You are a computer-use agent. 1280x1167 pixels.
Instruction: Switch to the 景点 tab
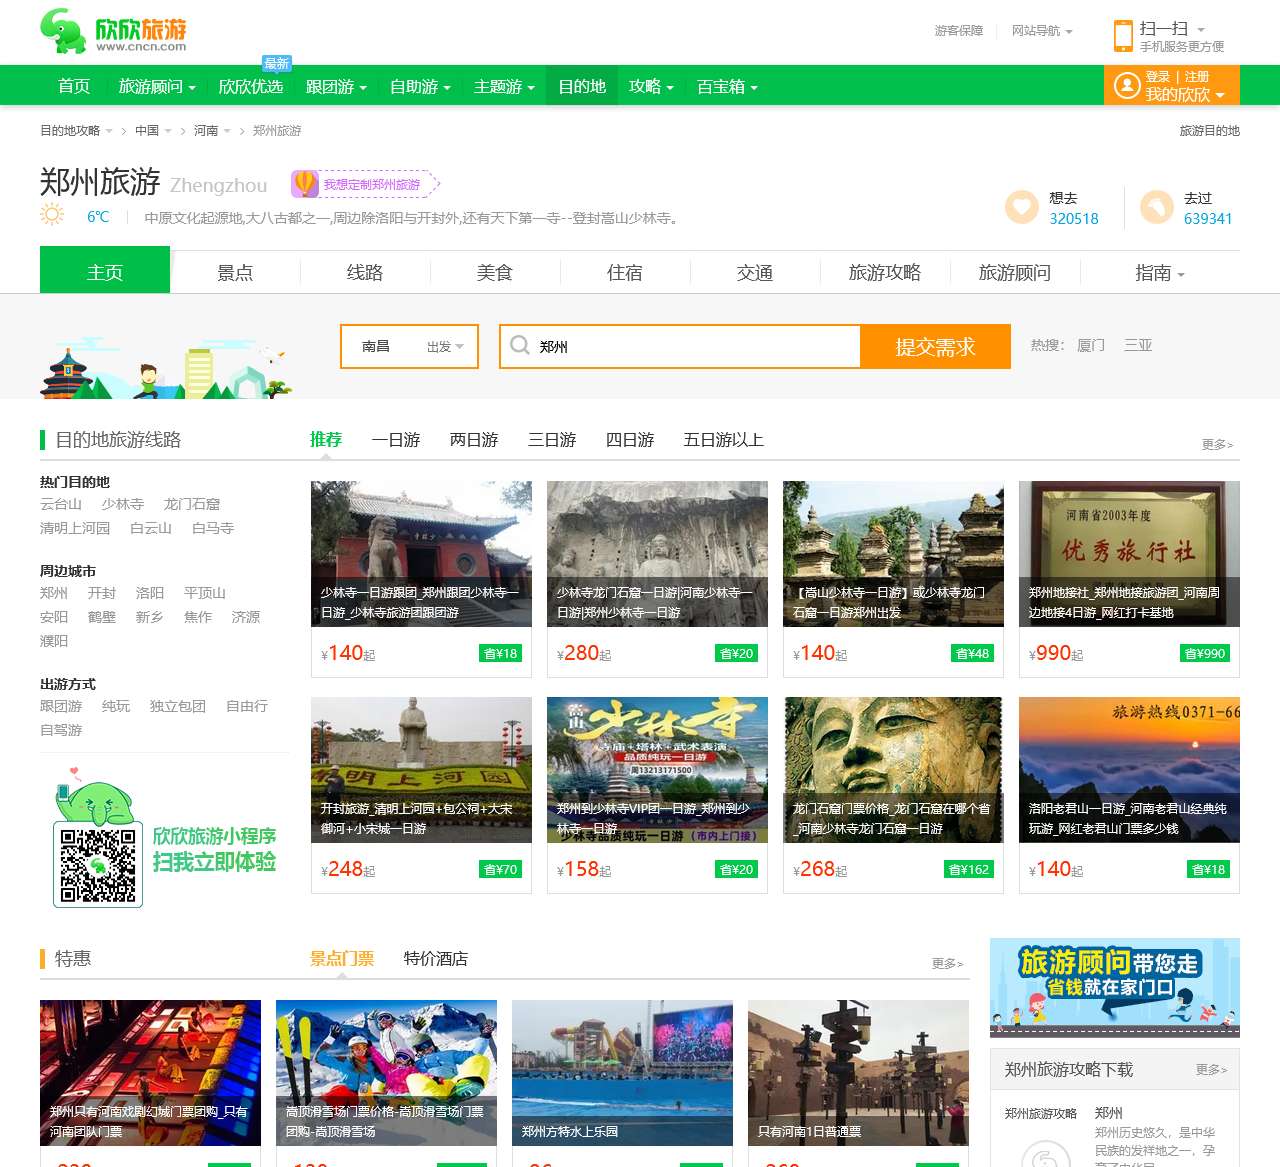tap(235, 273)
